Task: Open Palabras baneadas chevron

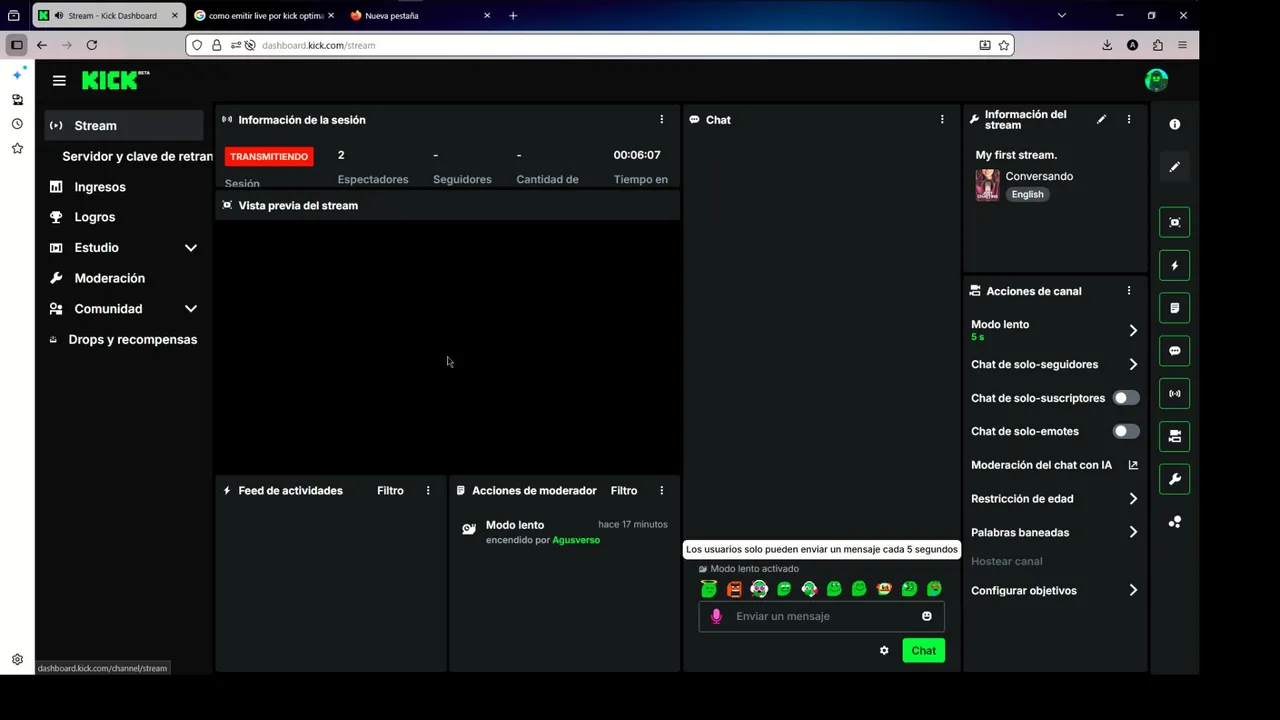Action: (x=1133, y=533)
